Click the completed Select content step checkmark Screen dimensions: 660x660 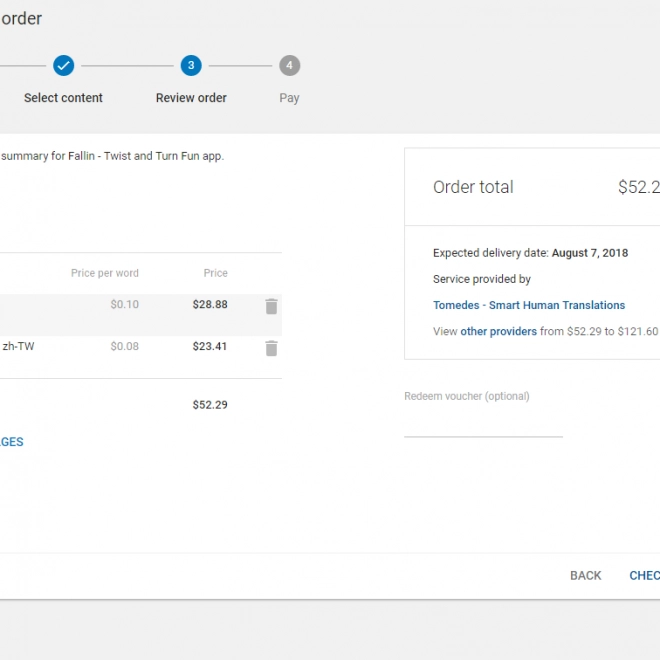64,66
